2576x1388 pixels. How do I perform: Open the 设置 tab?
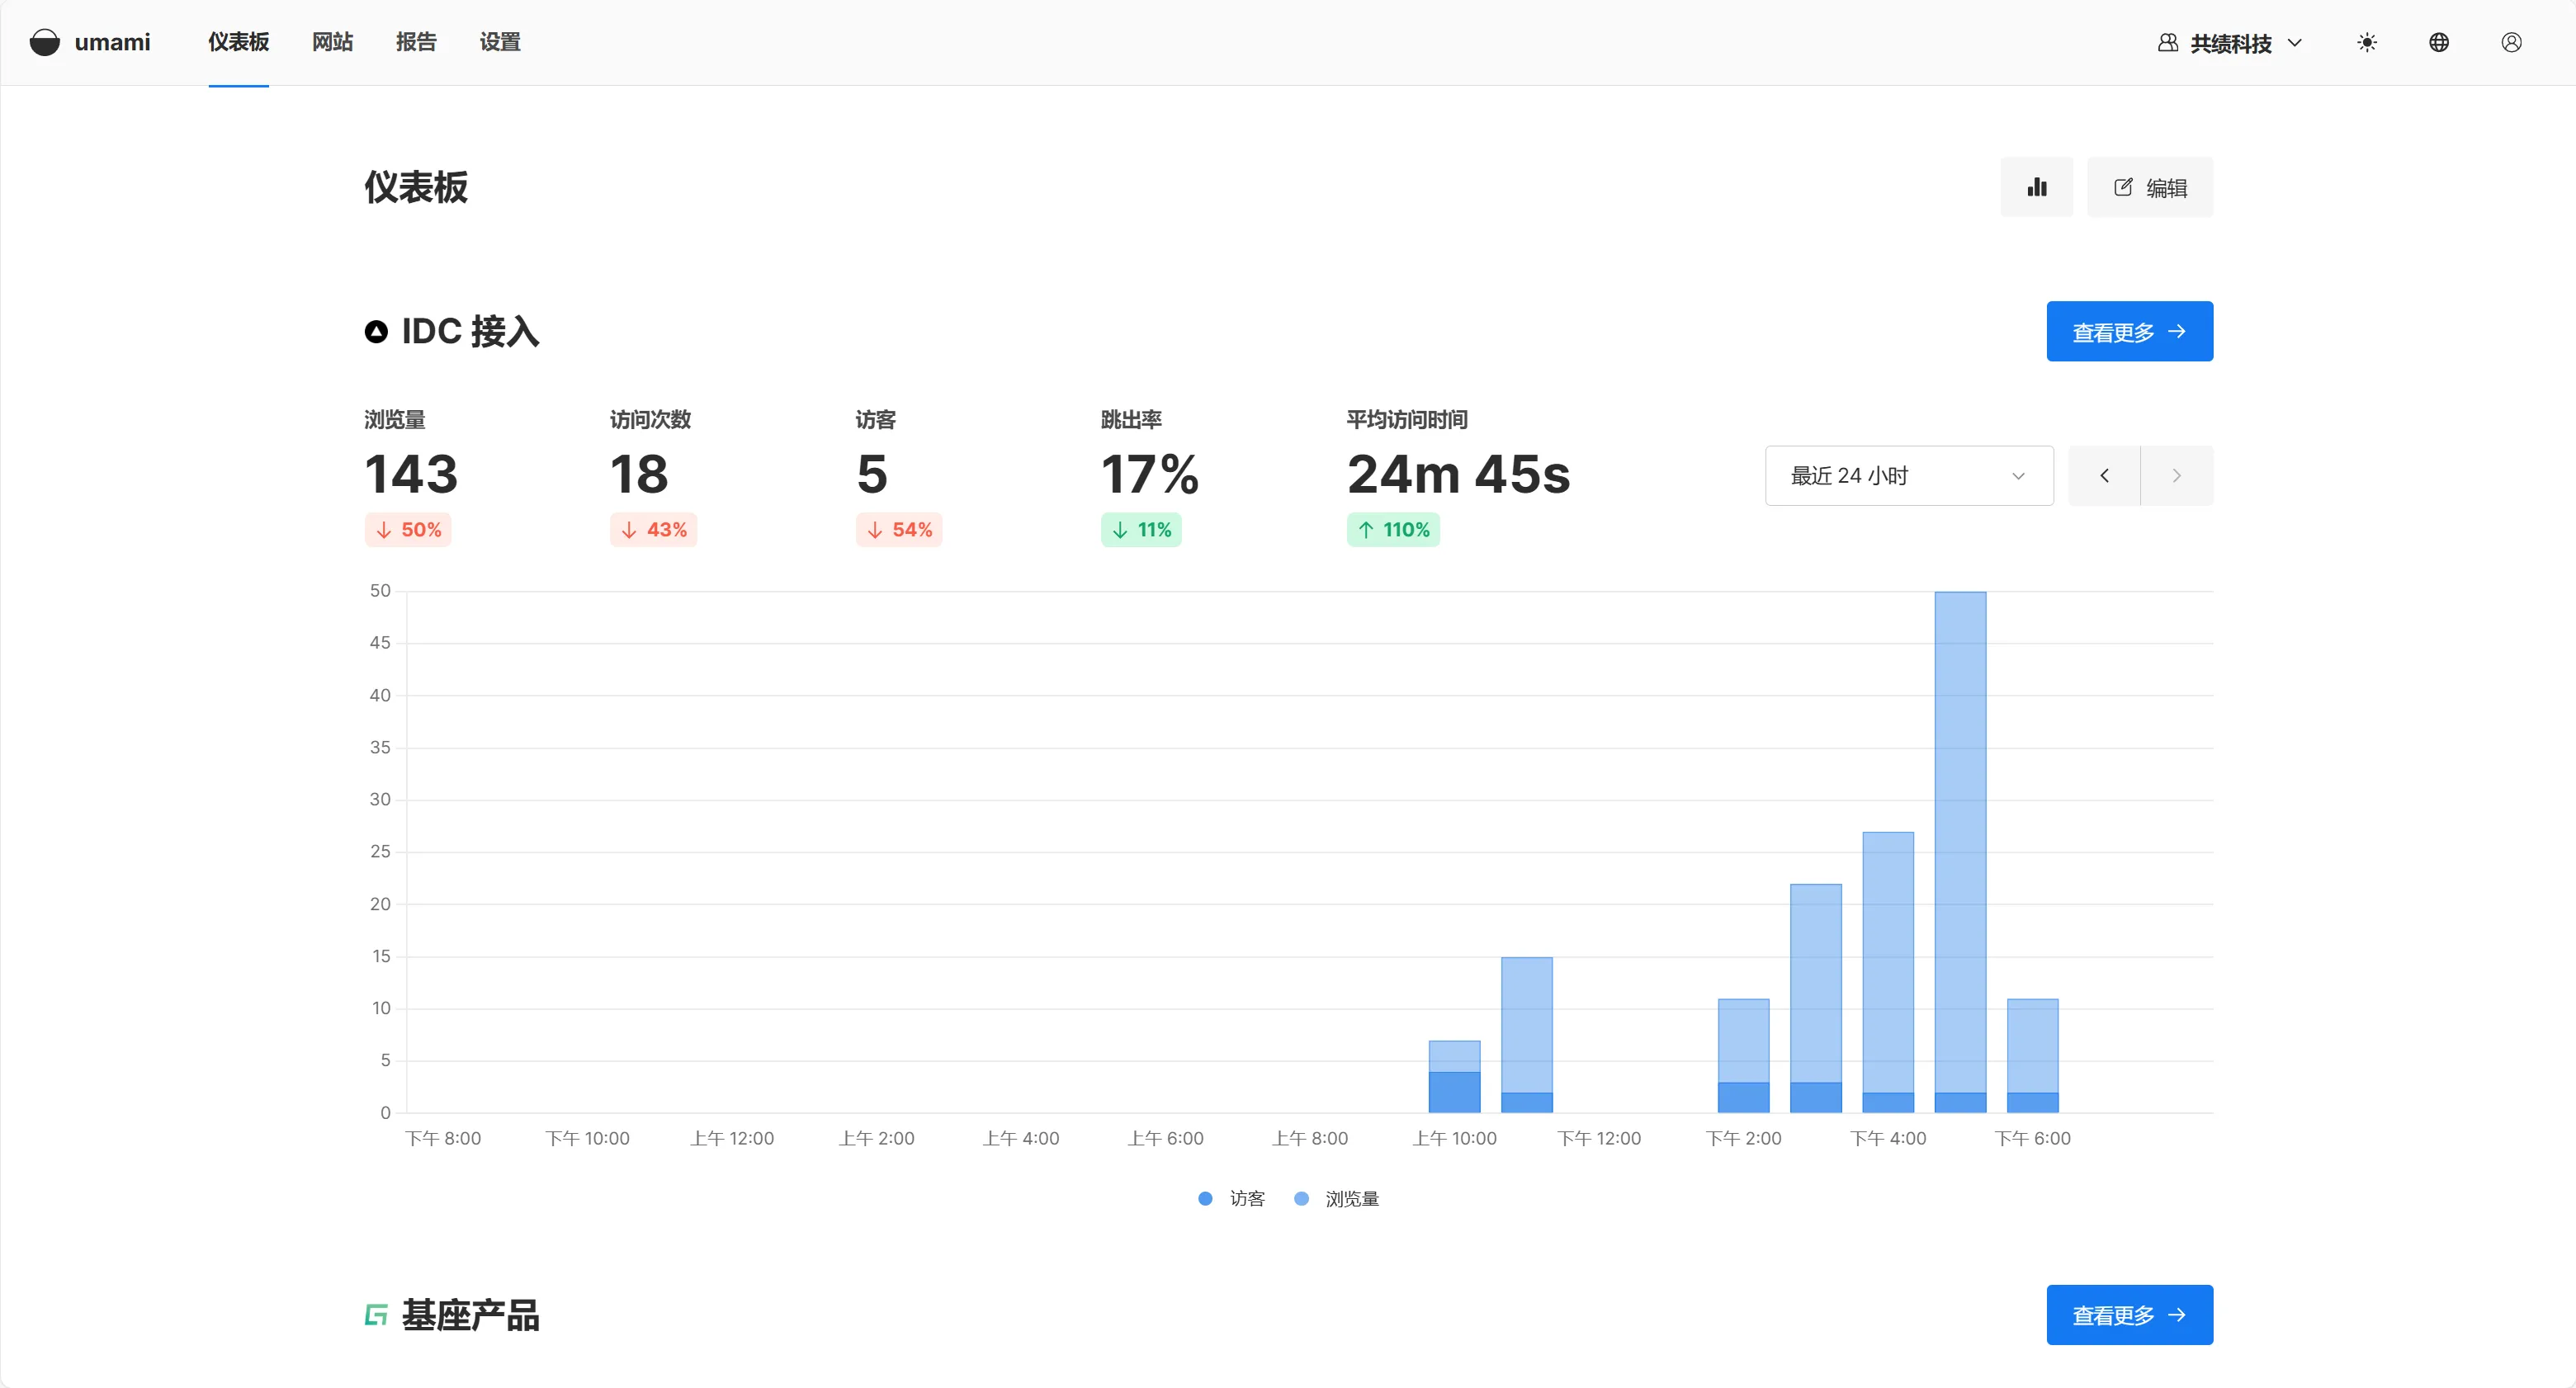point(500,42)
